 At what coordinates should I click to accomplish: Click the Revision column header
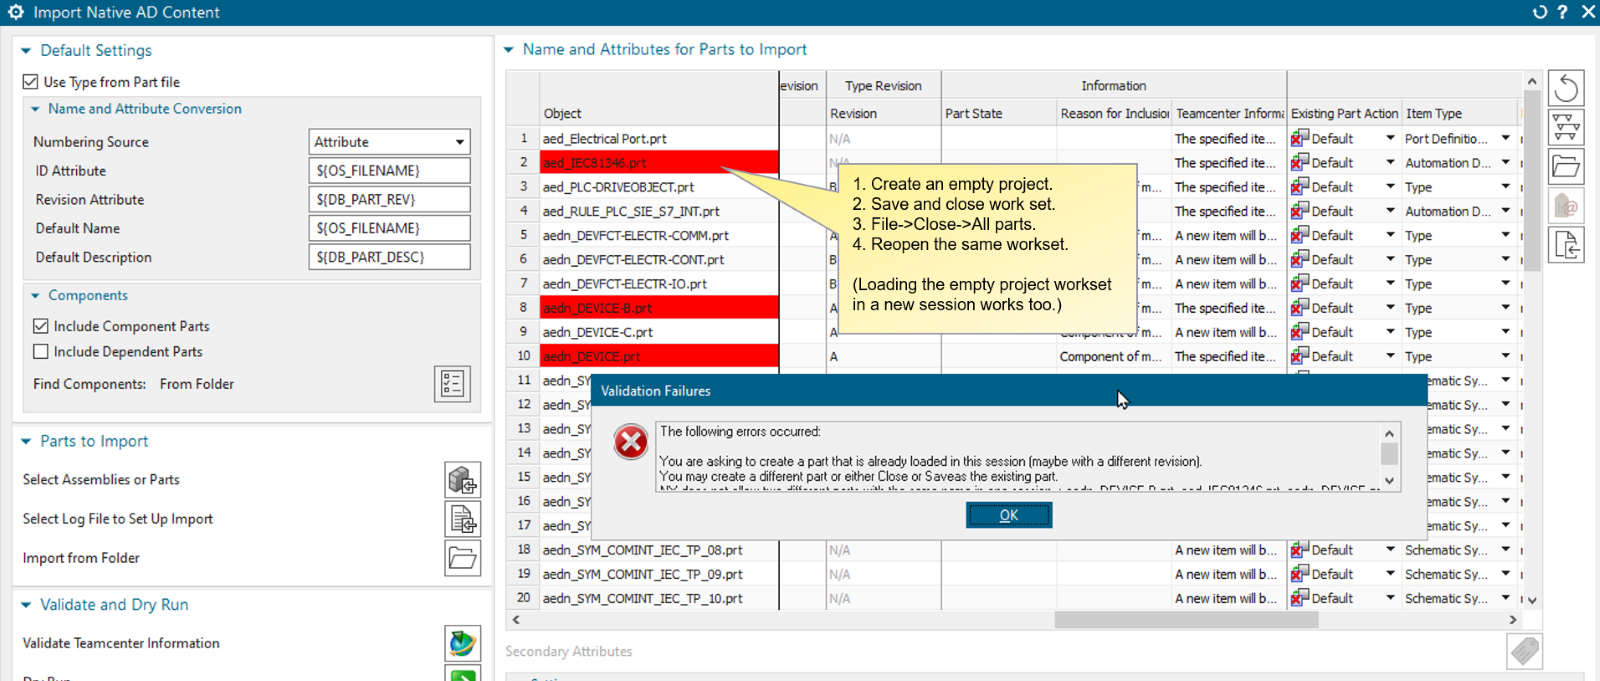[853, 114]
